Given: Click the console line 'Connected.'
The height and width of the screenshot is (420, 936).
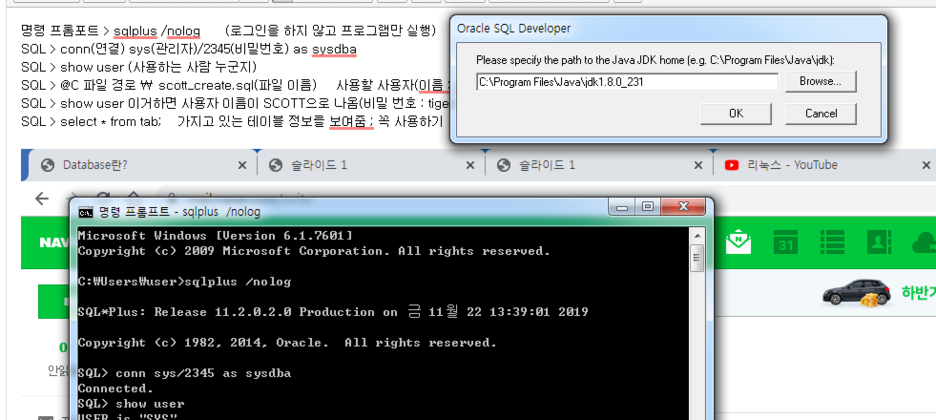Looking at the screenshot, I should [x=116, y=388].
